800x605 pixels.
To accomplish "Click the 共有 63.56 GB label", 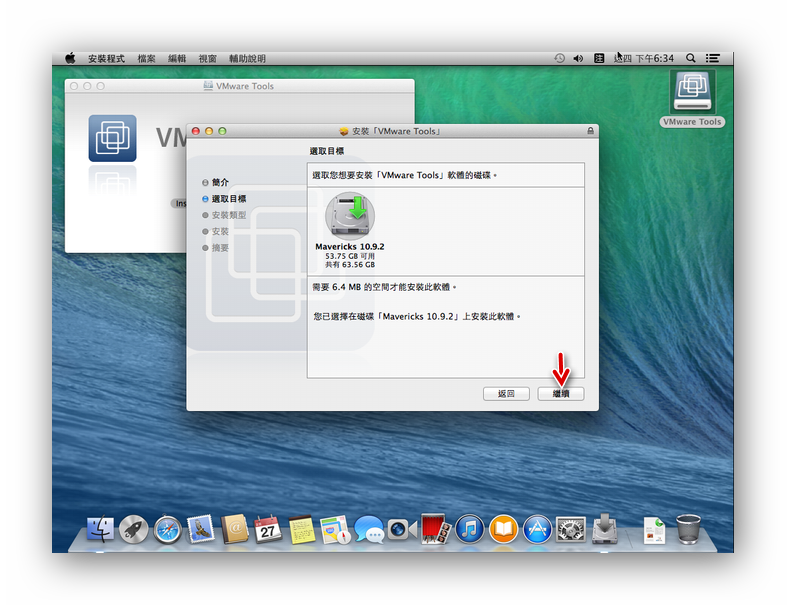I will pyautogui.click(x=350, y=265).
